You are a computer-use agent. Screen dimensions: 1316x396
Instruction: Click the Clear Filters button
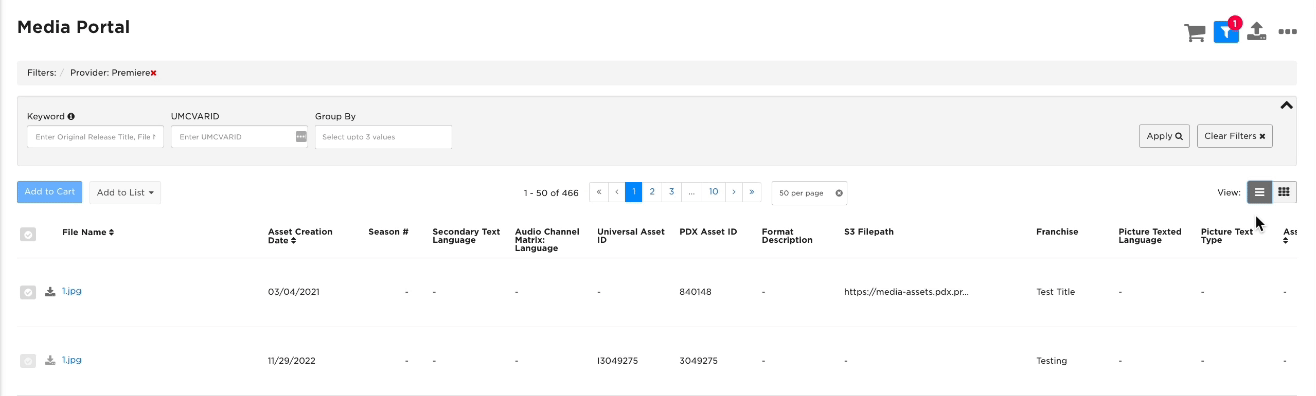(1234, 136)
